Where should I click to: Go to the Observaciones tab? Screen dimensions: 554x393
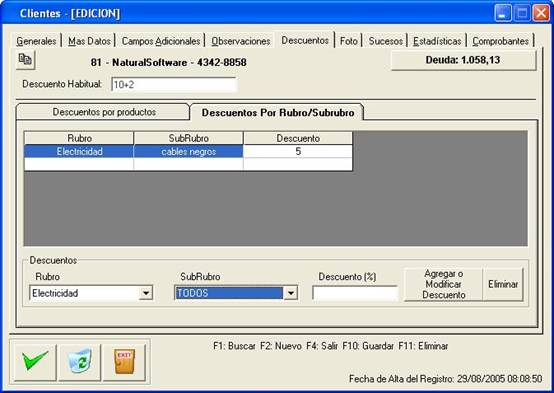pyautogui.click(x=241, y=41)
